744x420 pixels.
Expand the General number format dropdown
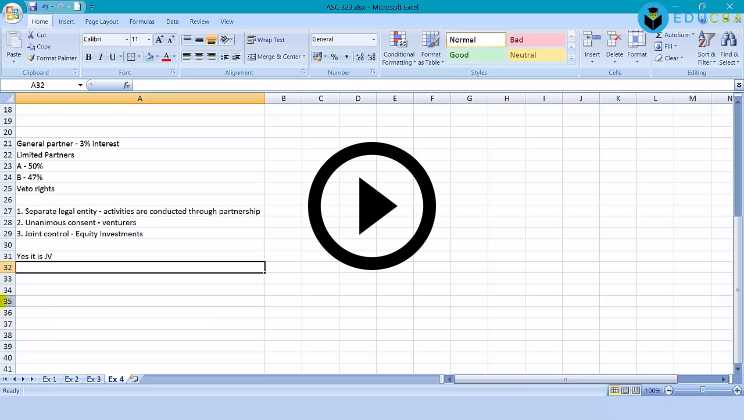374,40
